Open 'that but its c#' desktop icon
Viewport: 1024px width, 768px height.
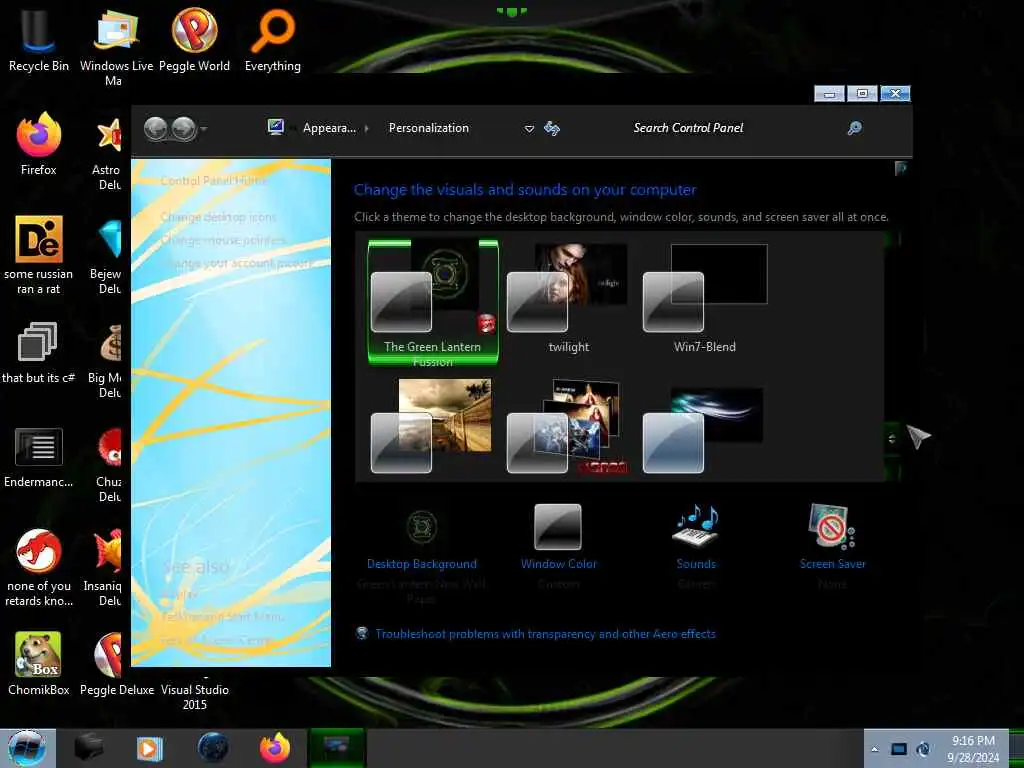tap(39, 353)
